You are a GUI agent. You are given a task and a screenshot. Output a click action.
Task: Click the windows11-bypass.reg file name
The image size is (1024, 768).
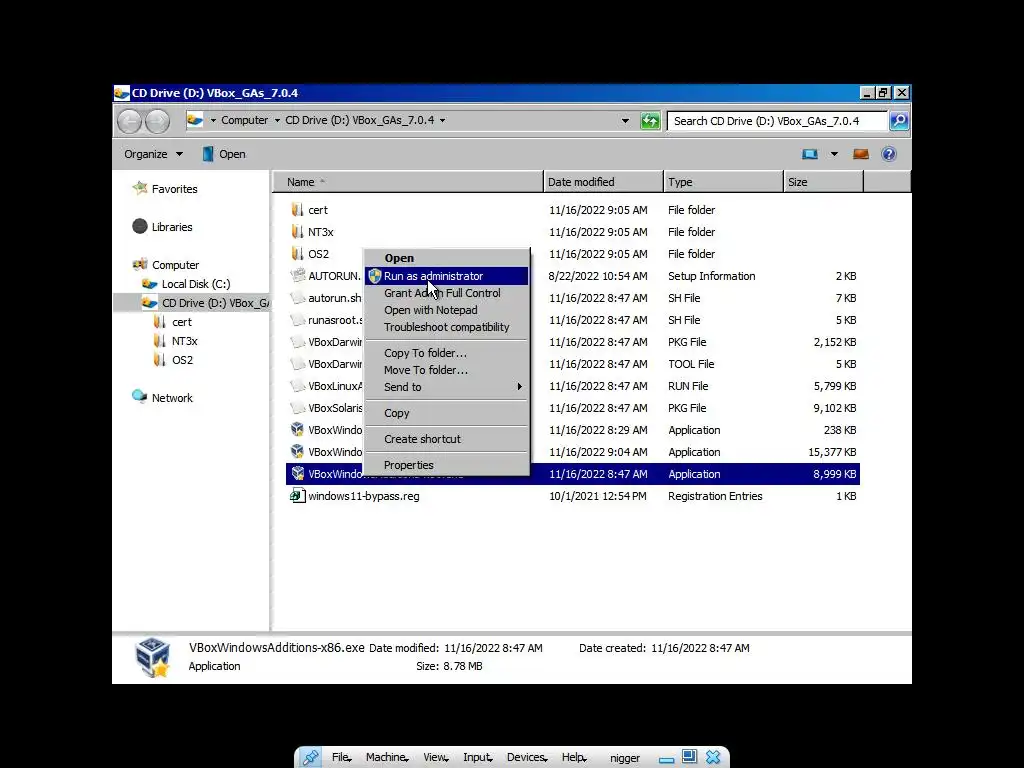tap(364, 496)
